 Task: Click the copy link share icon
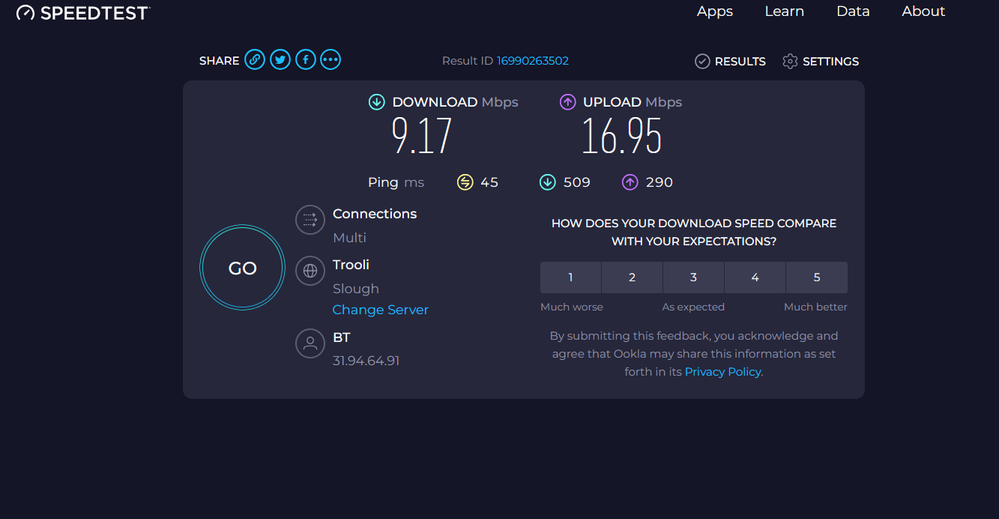click(255, 60)
